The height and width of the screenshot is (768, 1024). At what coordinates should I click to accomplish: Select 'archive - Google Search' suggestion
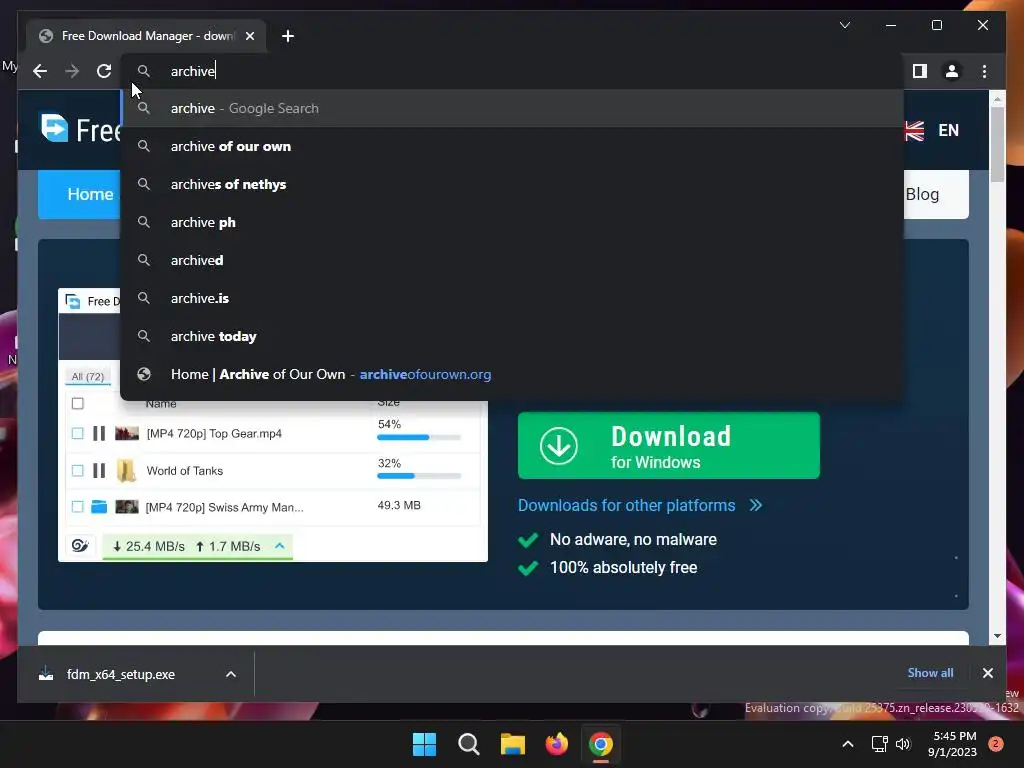(x=512, y=108)
